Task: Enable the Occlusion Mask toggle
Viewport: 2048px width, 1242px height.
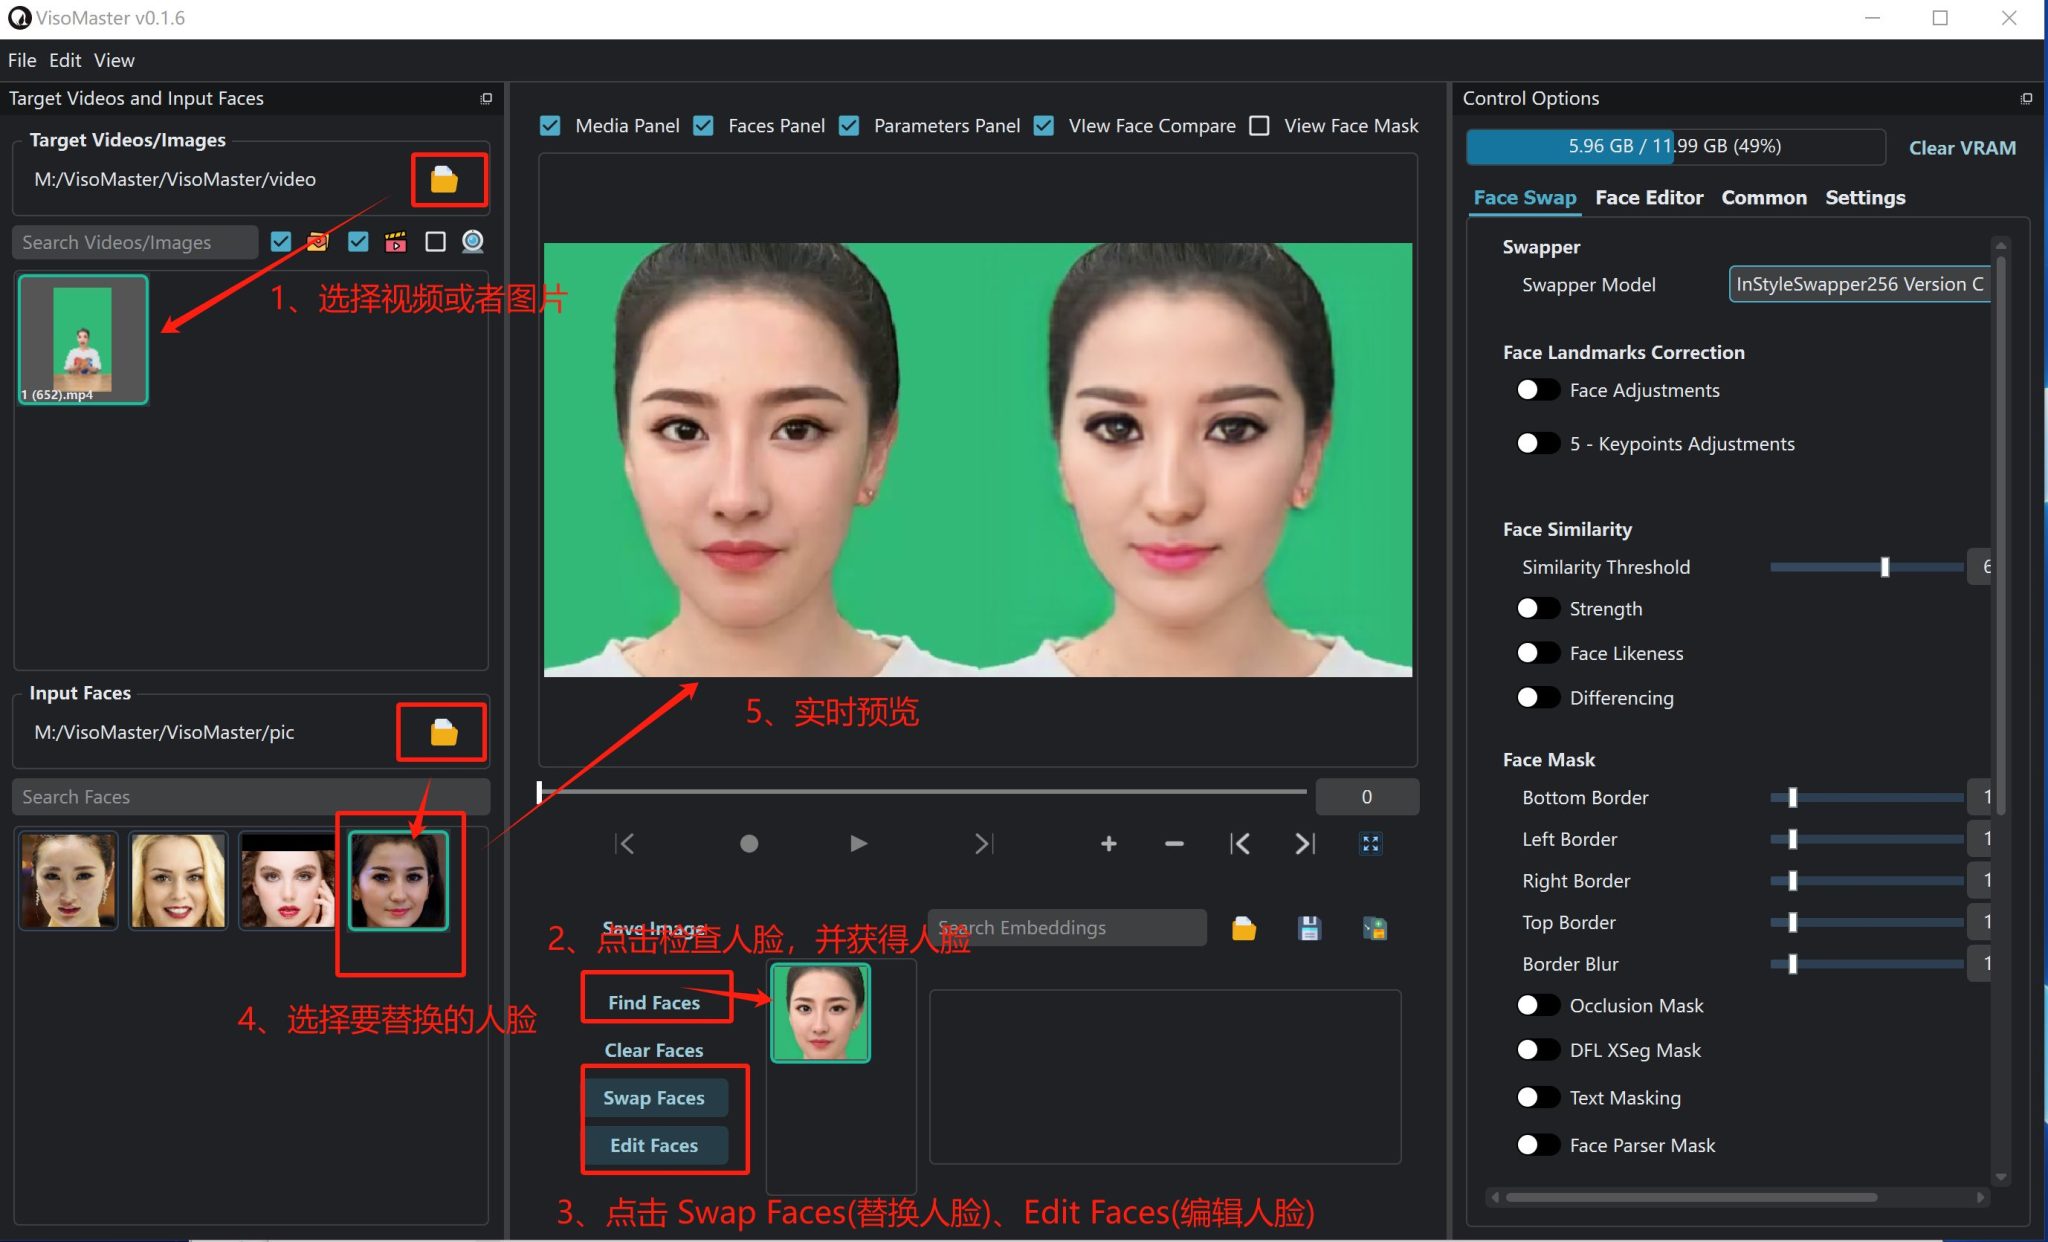Action: [1537, 1005]
